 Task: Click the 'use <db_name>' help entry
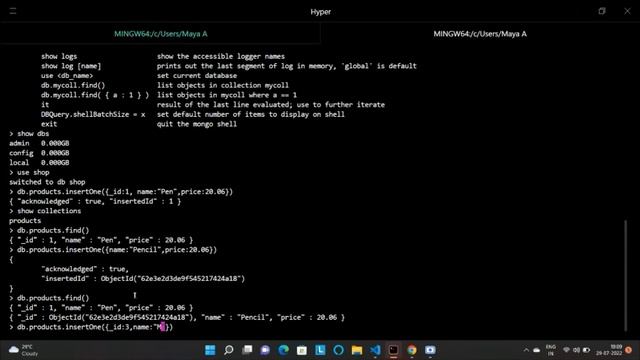coord(67,76)
